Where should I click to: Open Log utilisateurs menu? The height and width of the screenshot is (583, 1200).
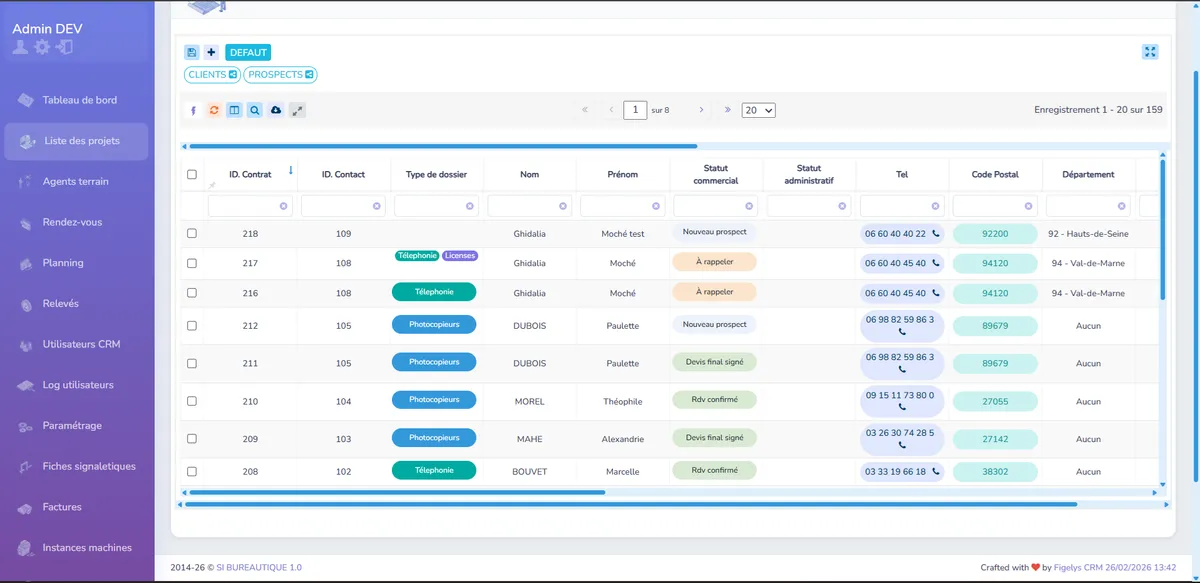click(x=77, y=385)
